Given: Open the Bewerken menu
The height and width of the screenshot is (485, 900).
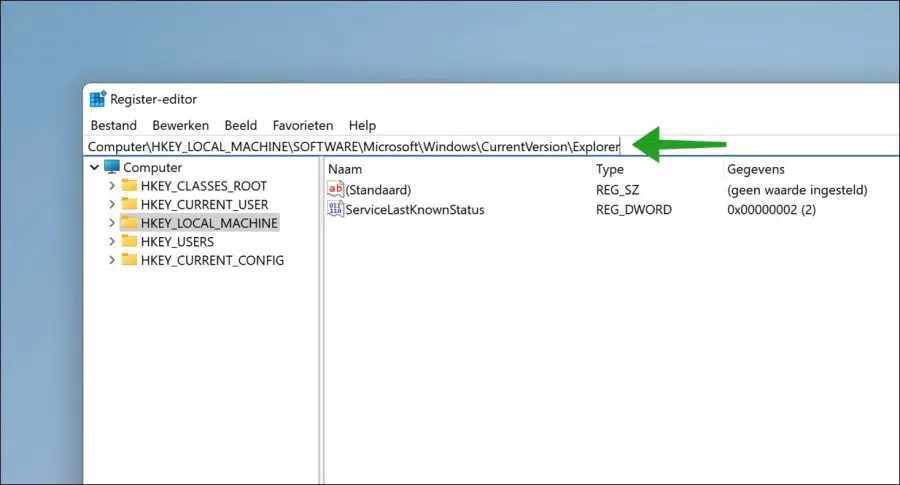Looking at the screenshot, I should pos(180,125).
